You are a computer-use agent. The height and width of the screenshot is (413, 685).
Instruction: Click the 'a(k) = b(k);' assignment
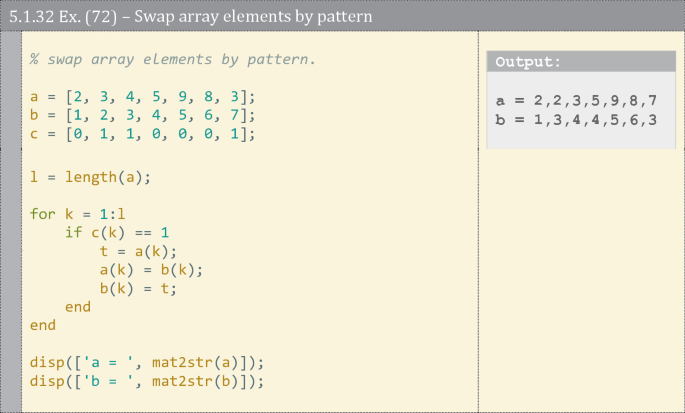[151, 270]
